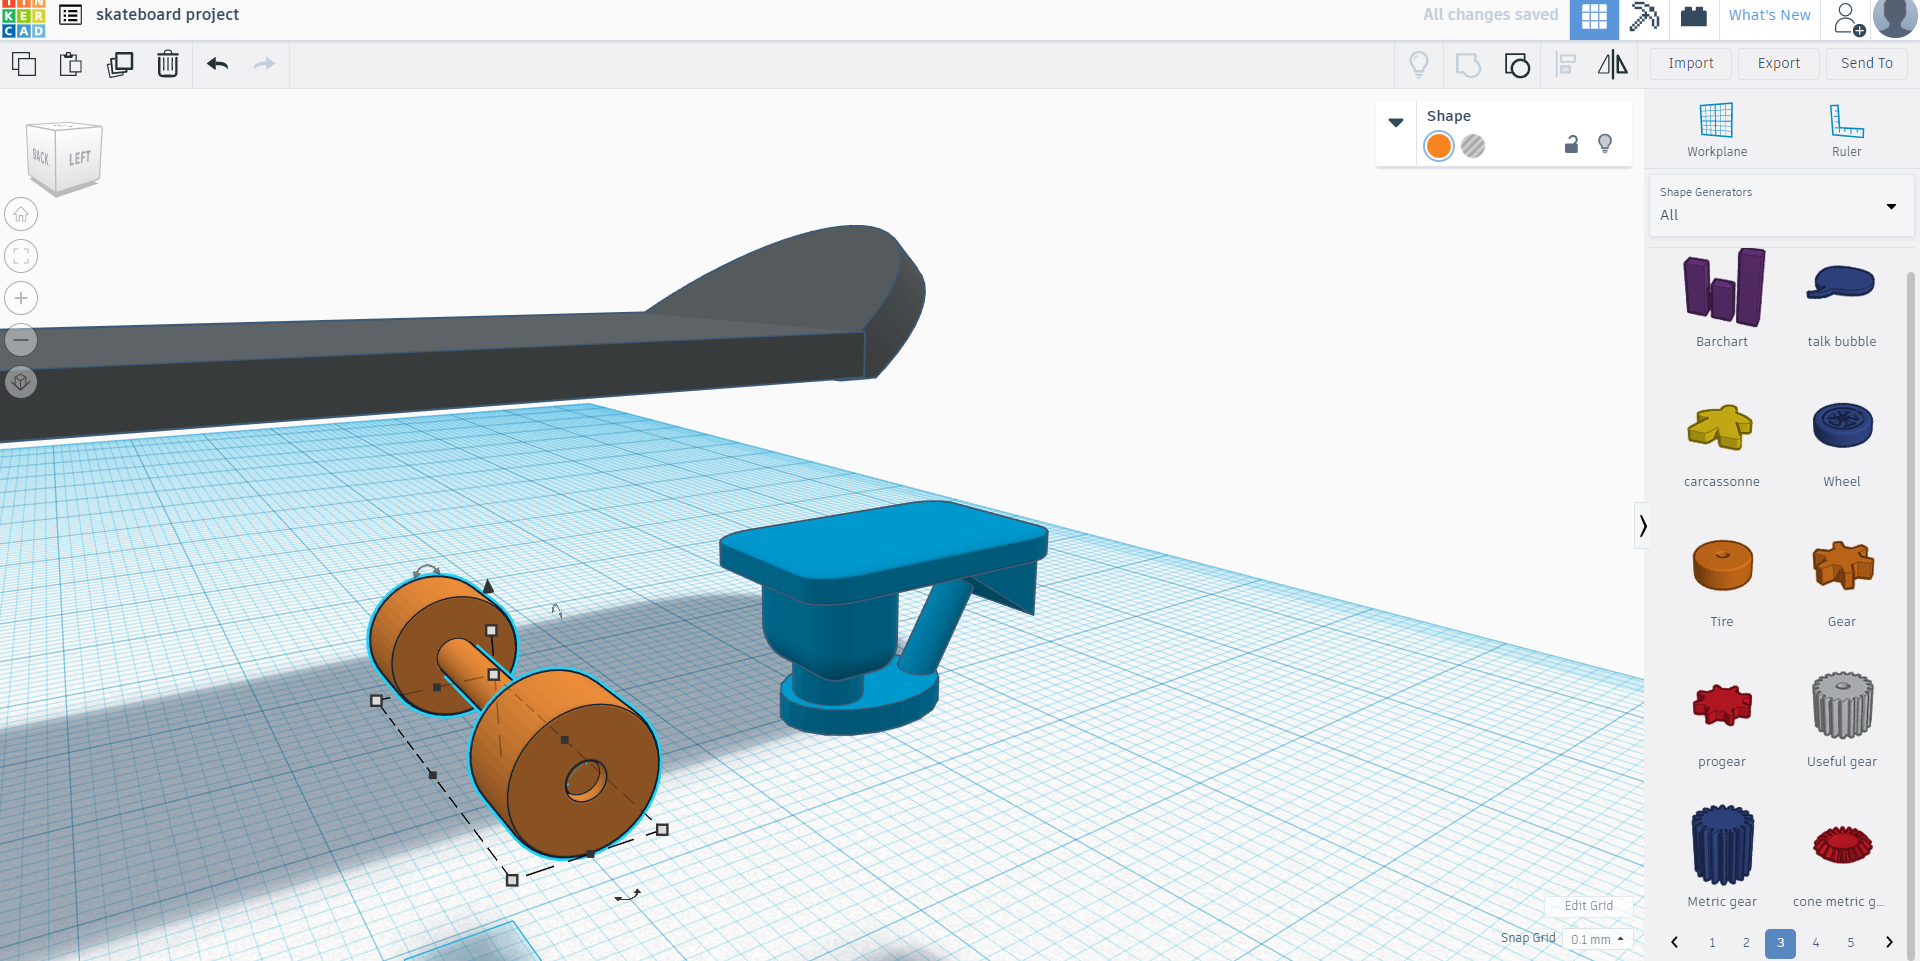Screen dimensions: 1920x961
Task: Click the Mirror tool icon
Action: click(x=1613, y=64)
